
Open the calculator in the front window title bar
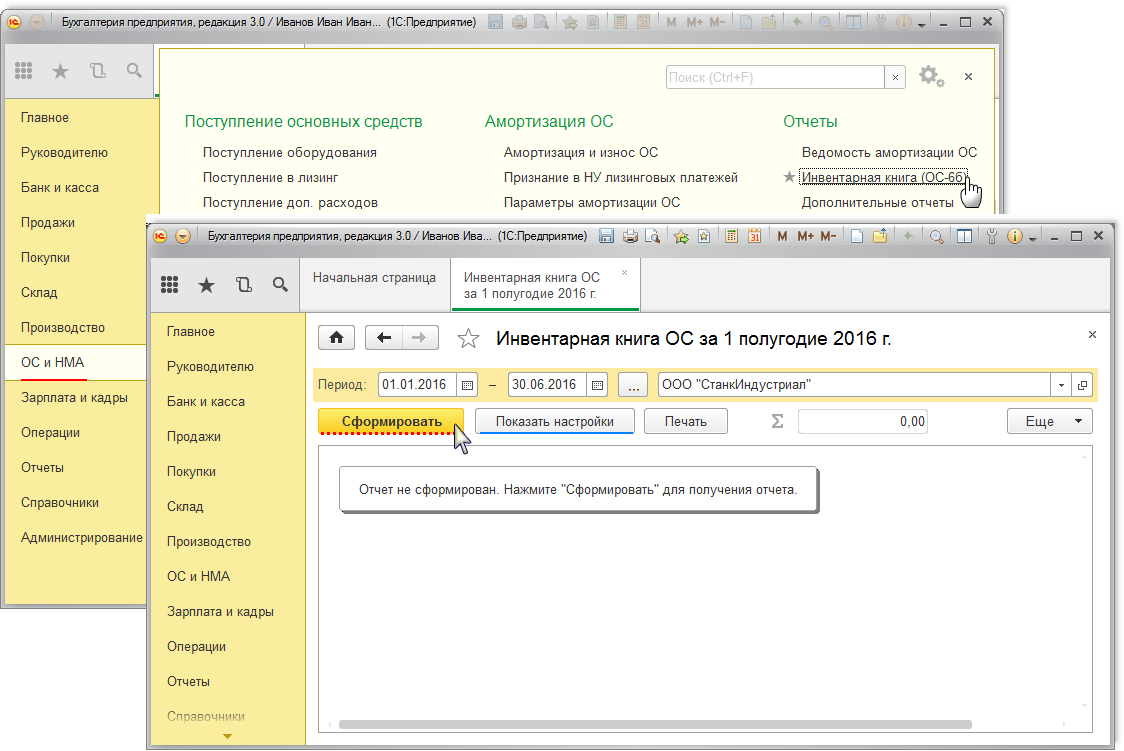732,237
